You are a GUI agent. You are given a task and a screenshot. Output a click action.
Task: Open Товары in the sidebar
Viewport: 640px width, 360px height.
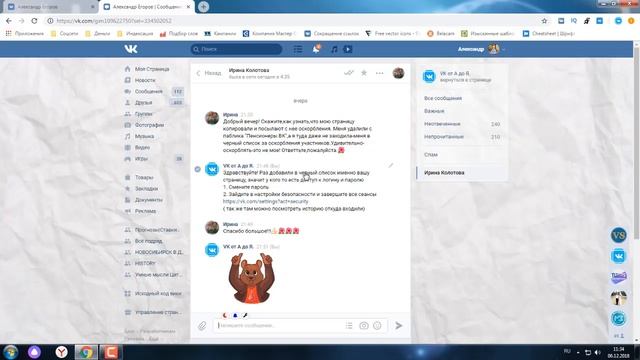pos(144,178)
